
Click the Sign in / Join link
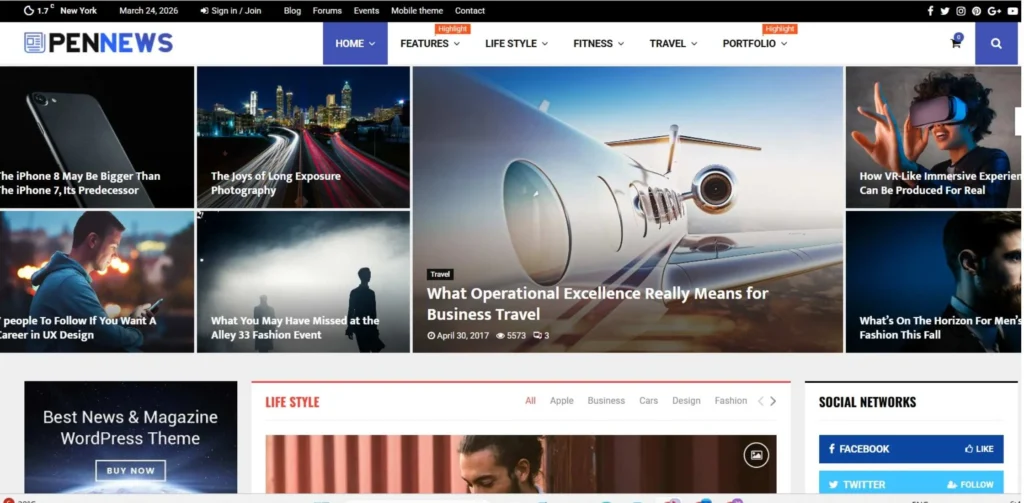click(231, 11)
